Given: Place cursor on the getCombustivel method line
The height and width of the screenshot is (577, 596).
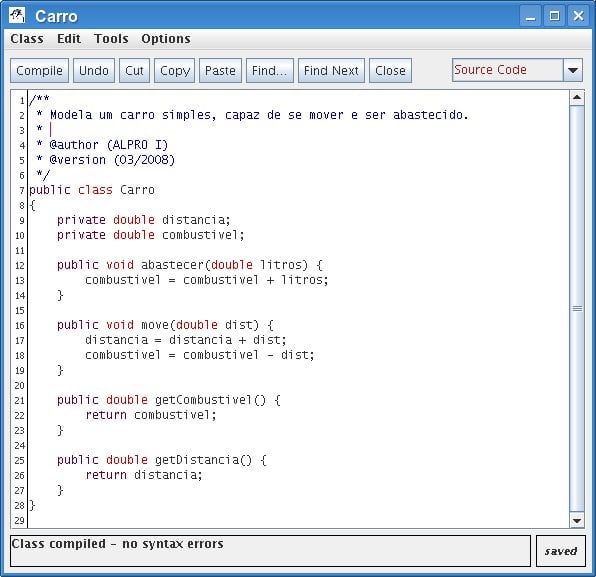Looking at the screenshot, I should point(169,400).
